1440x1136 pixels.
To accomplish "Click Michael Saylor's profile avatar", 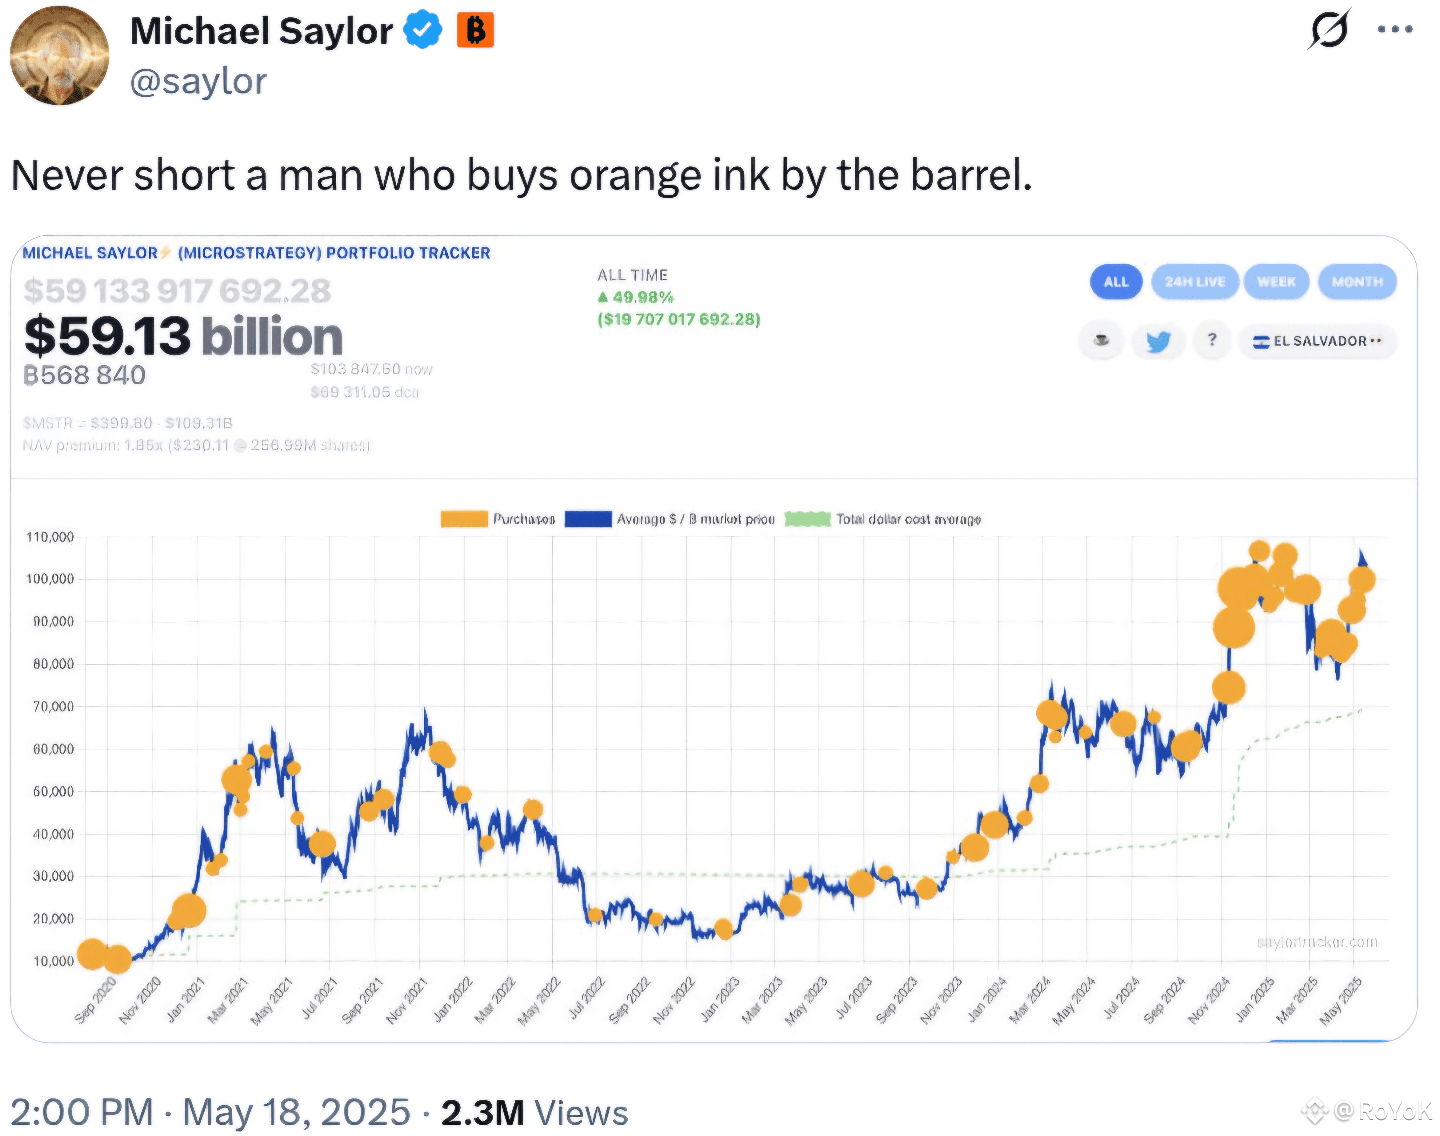I will tap(58, 55).
